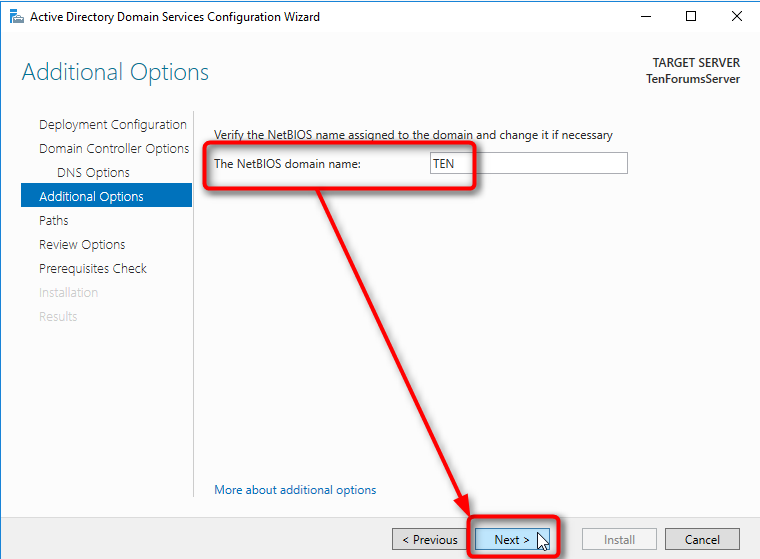This screenshot has width=760, height=559.
Task: Click the Installation step in sidebar
Action: 68,292
